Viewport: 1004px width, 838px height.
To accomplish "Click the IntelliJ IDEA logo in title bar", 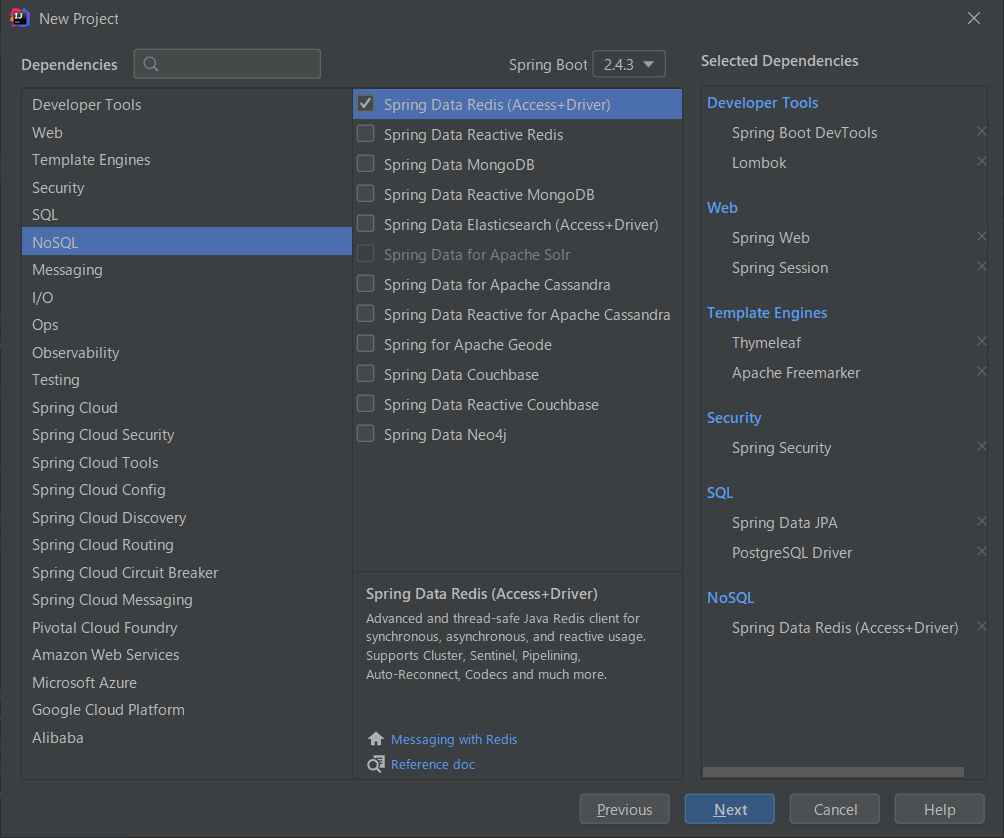I will click(20, 18).
